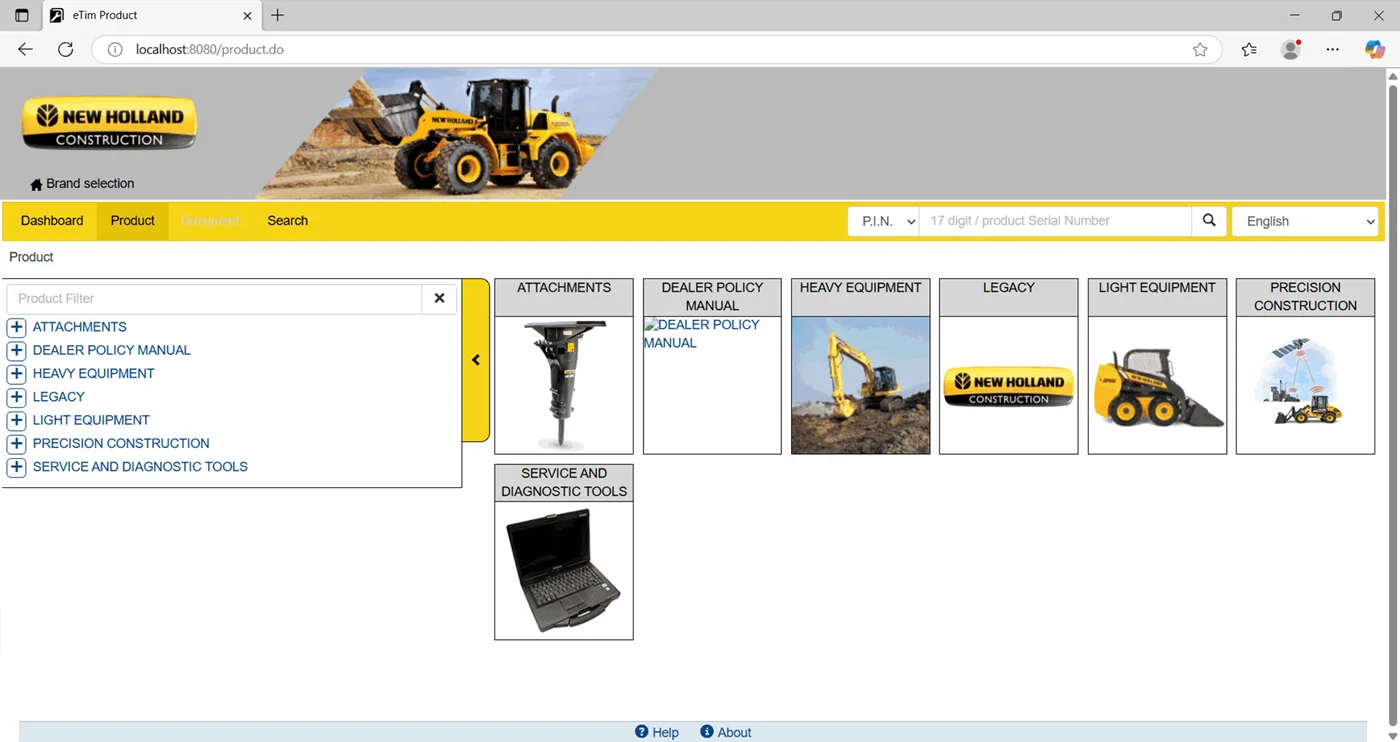Open the PRECISION CONSTRUCTION satellite thumbnail

point(1305,385)
